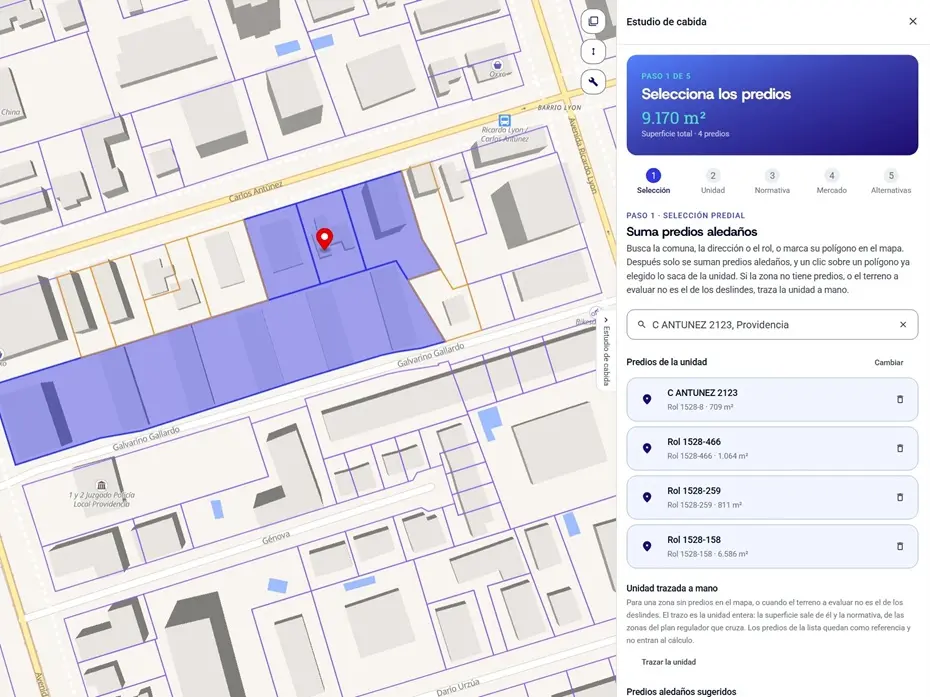Click Rol 1528-158 · 6.586 m² detail text
The width and height of the screenshot is (930, 697).
[707, 554]
